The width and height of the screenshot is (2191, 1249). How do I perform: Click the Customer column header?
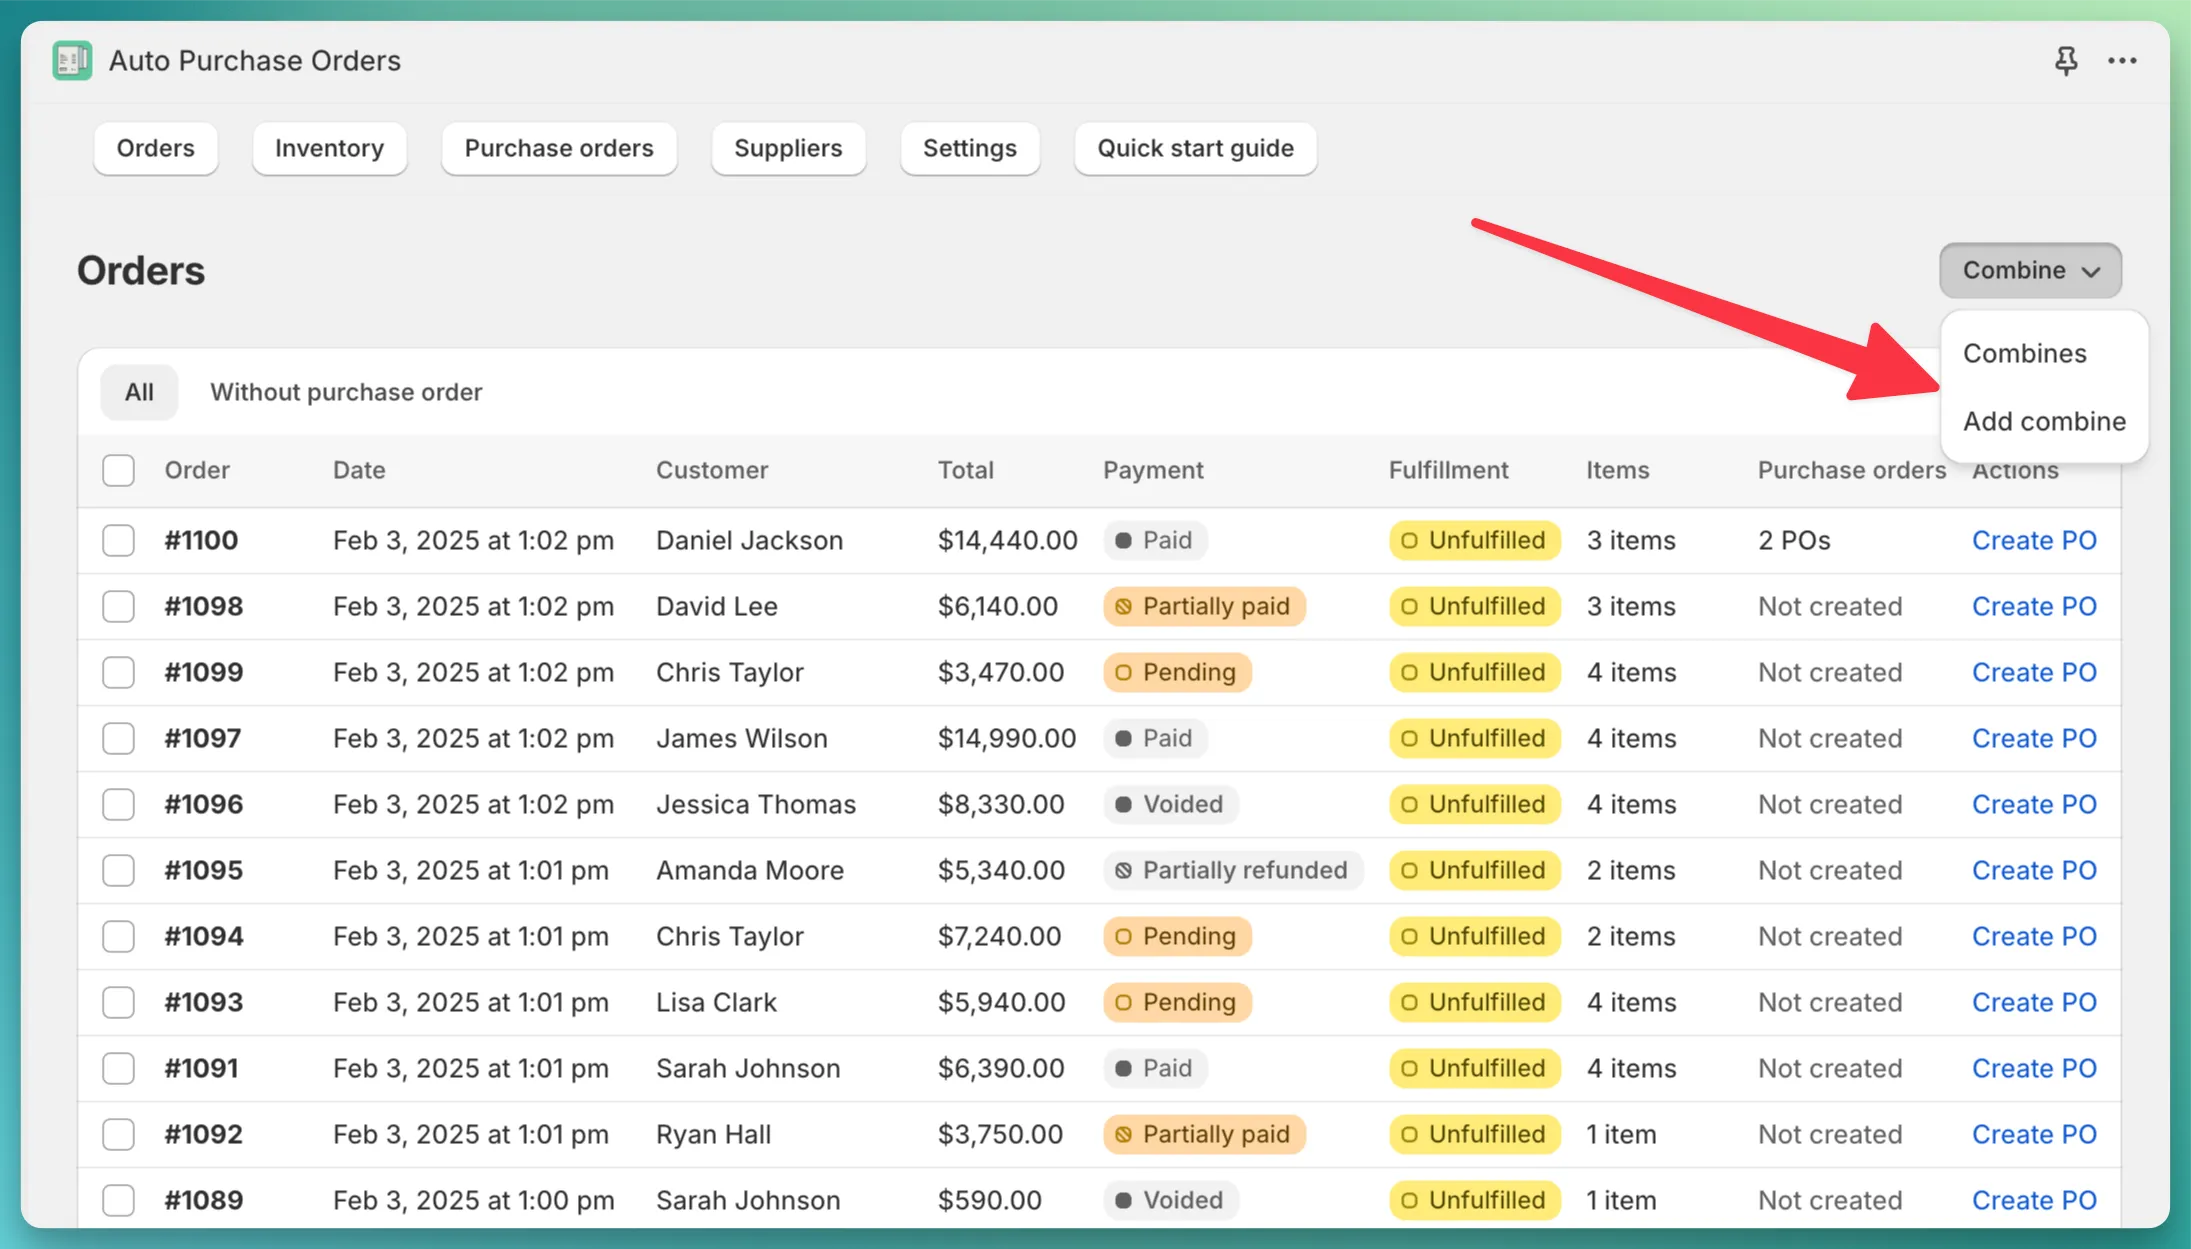coord(712,470)
